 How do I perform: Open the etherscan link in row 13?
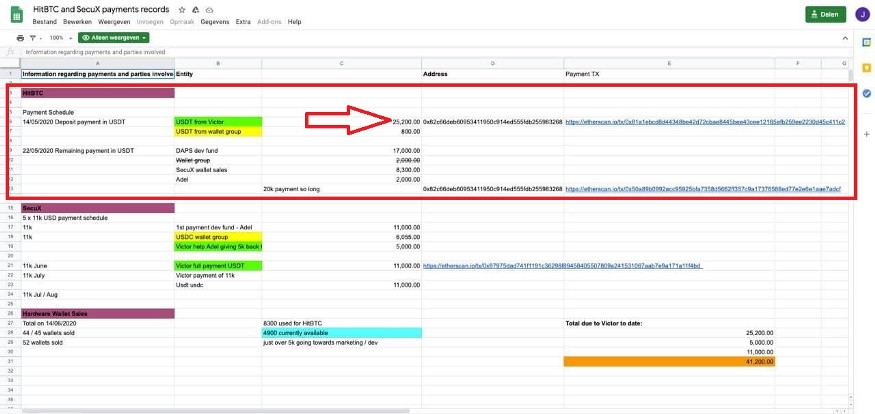[703, 189]
